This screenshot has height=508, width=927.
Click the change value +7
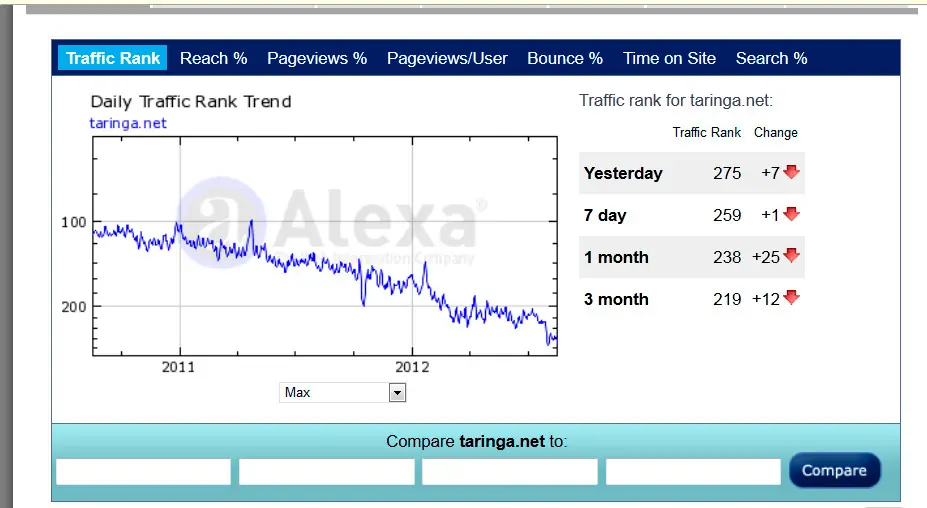[x=770, y=173]
